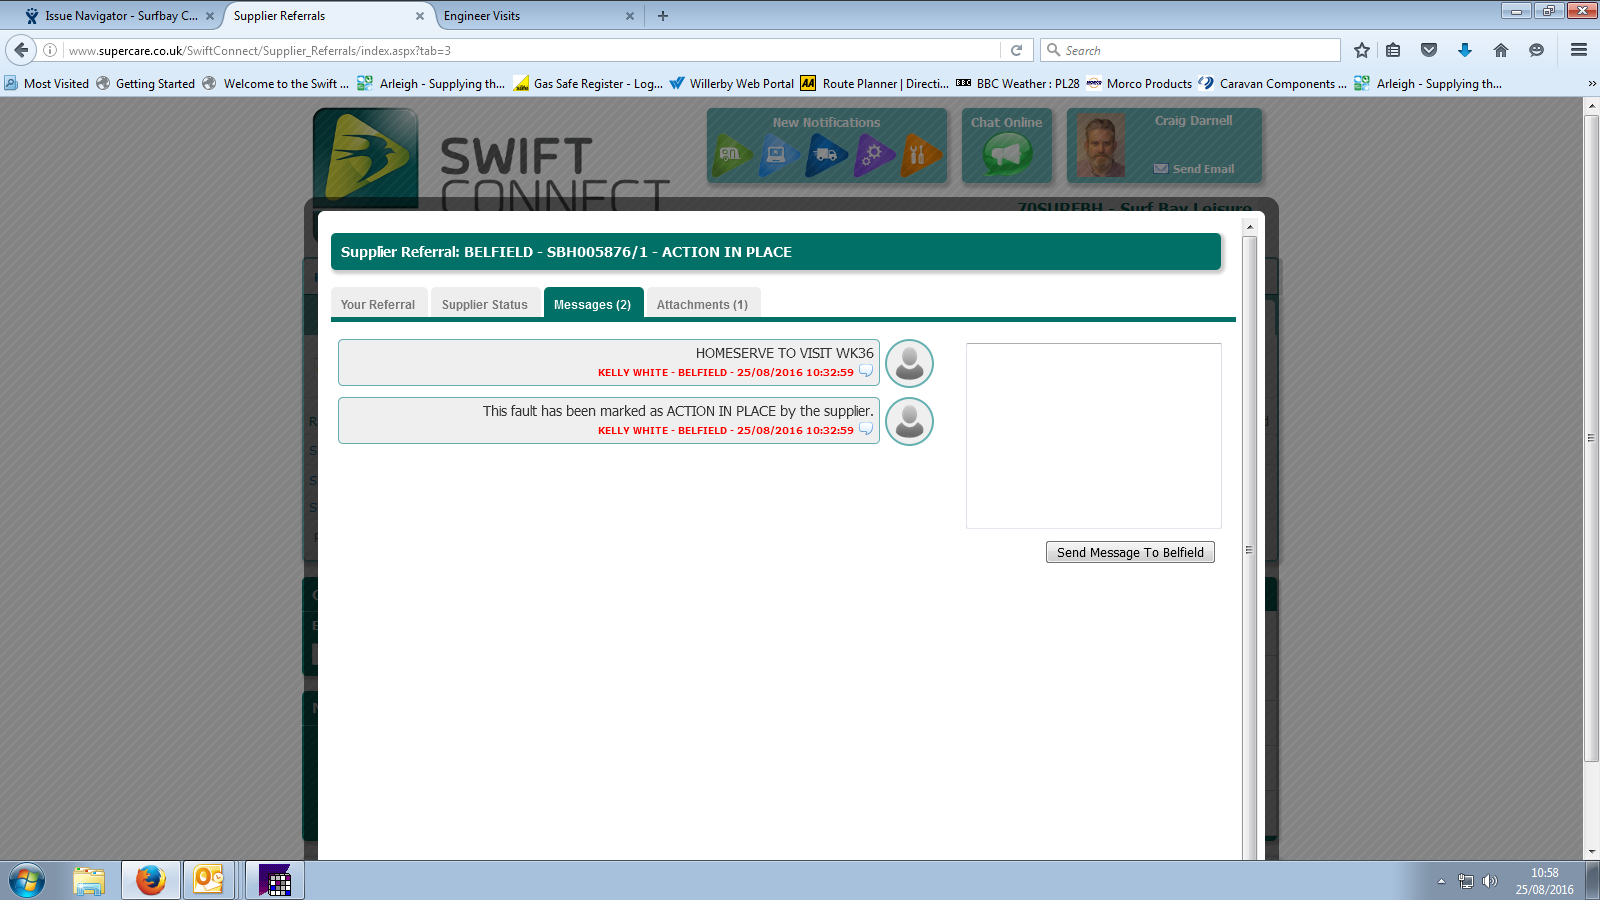Click the green caravan notification icon
The width and height of the screenshot is (1600, 900).
[732, 154]
